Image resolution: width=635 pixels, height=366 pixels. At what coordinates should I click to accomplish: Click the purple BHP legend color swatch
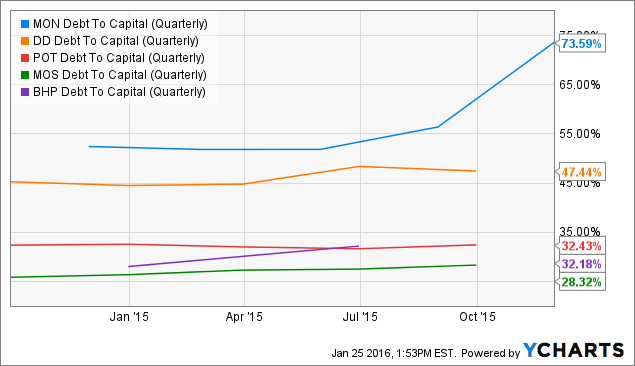pos(25,92)
